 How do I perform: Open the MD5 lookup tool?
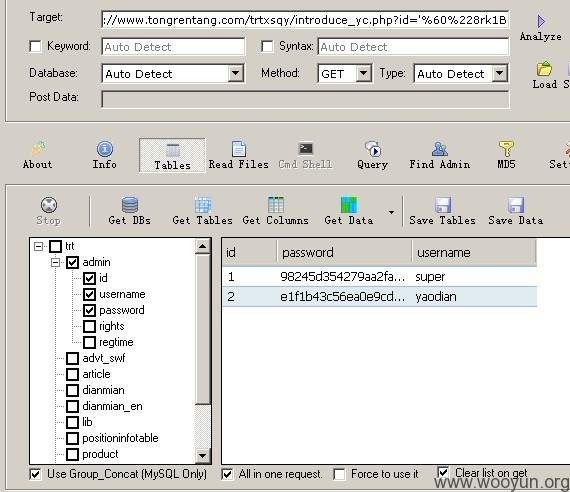[506, 149]
